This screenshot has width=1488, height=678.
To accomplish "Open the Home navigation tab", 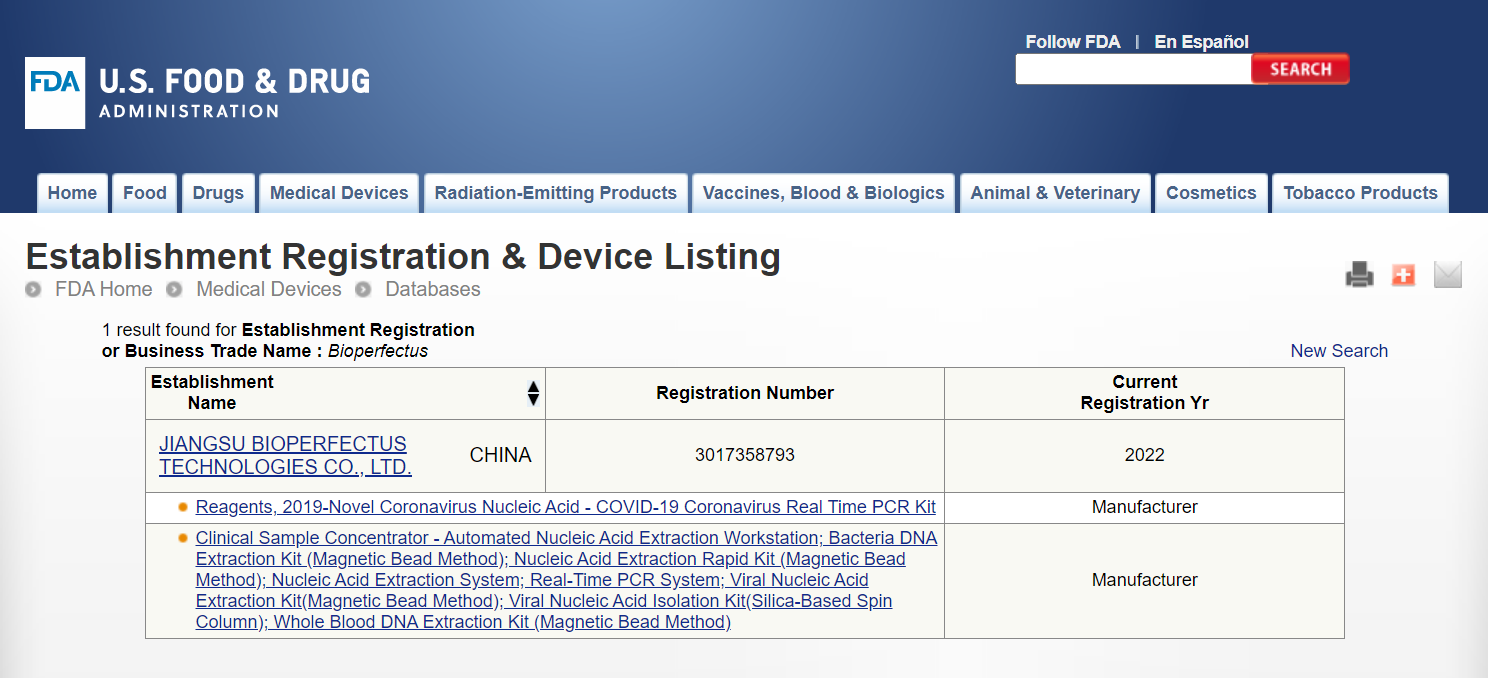I will [x=72, y=193].
